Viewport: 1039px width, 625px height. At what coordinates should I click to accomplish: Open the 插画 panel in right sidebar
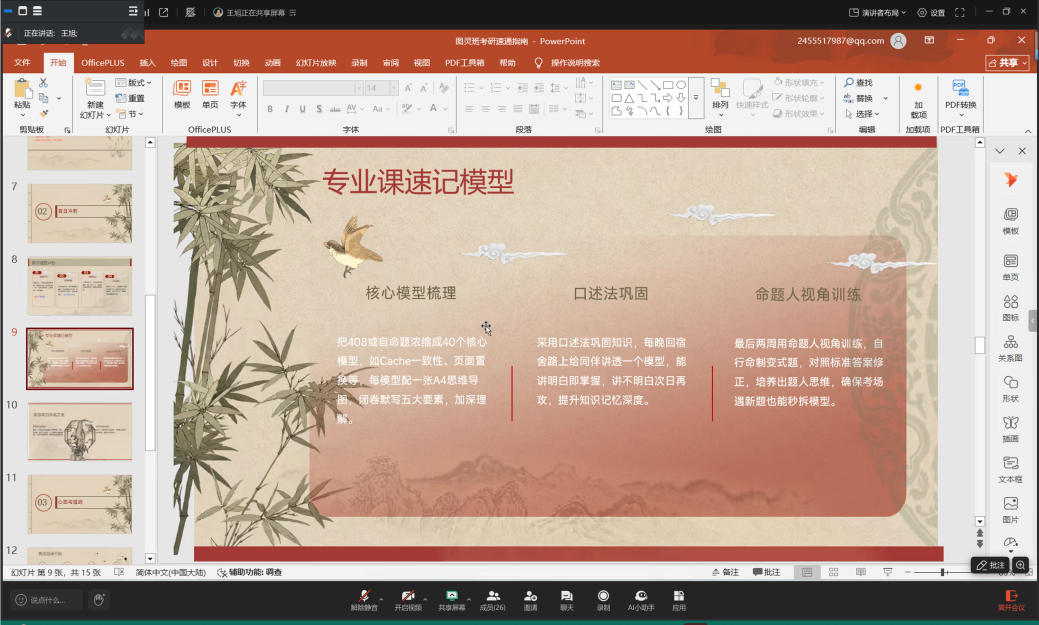[1011, 429]
